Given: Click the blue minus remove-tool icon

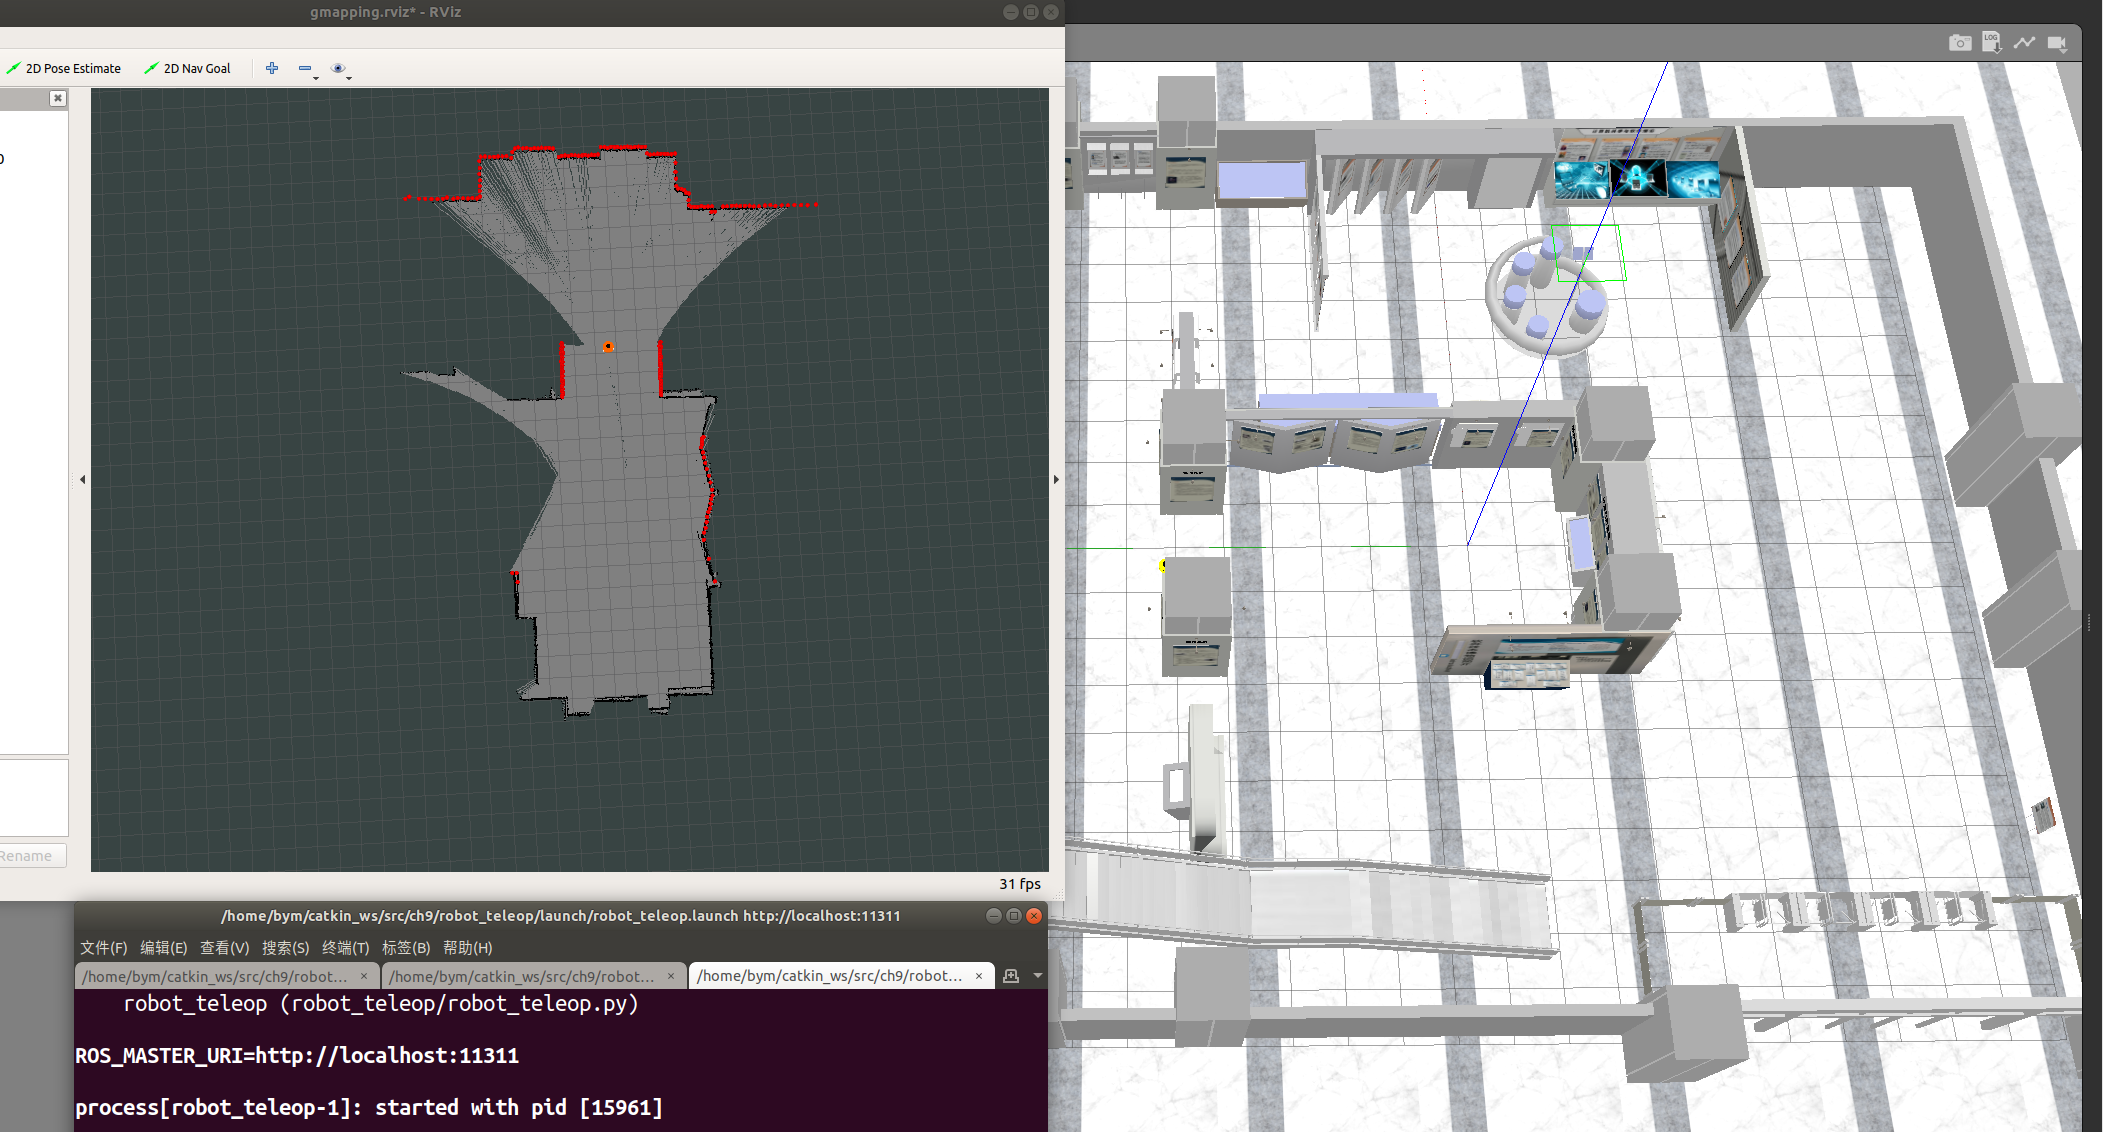Looking at the screenshot, I should tap(304, 68).
